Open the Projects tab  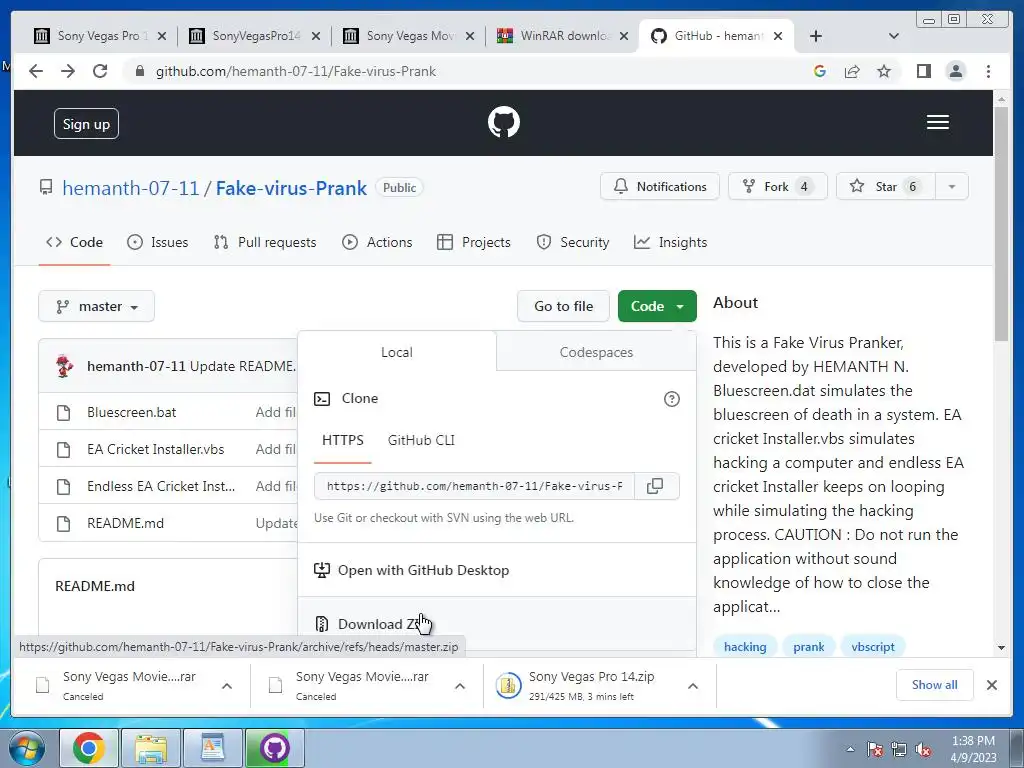(473, 242)
